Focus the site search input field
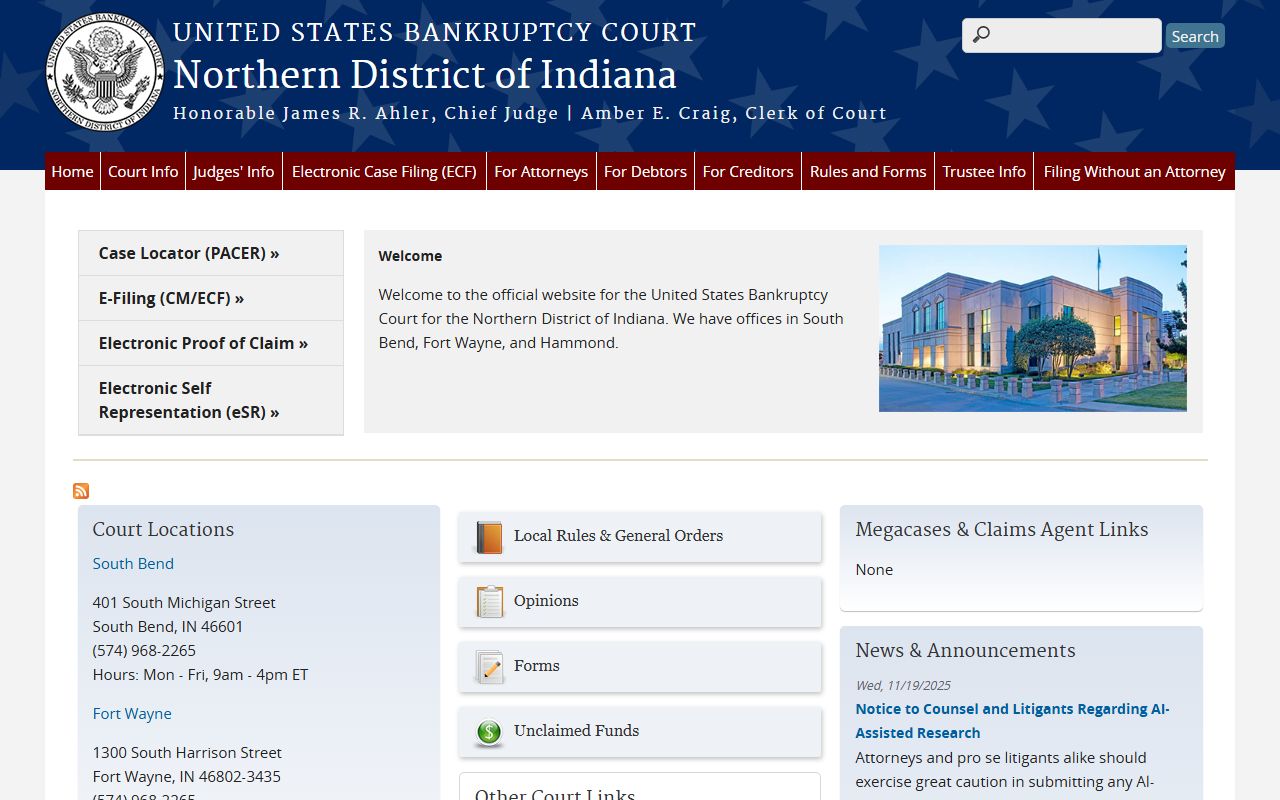This screenshot has height=800, width=1280. (1062, 35)
